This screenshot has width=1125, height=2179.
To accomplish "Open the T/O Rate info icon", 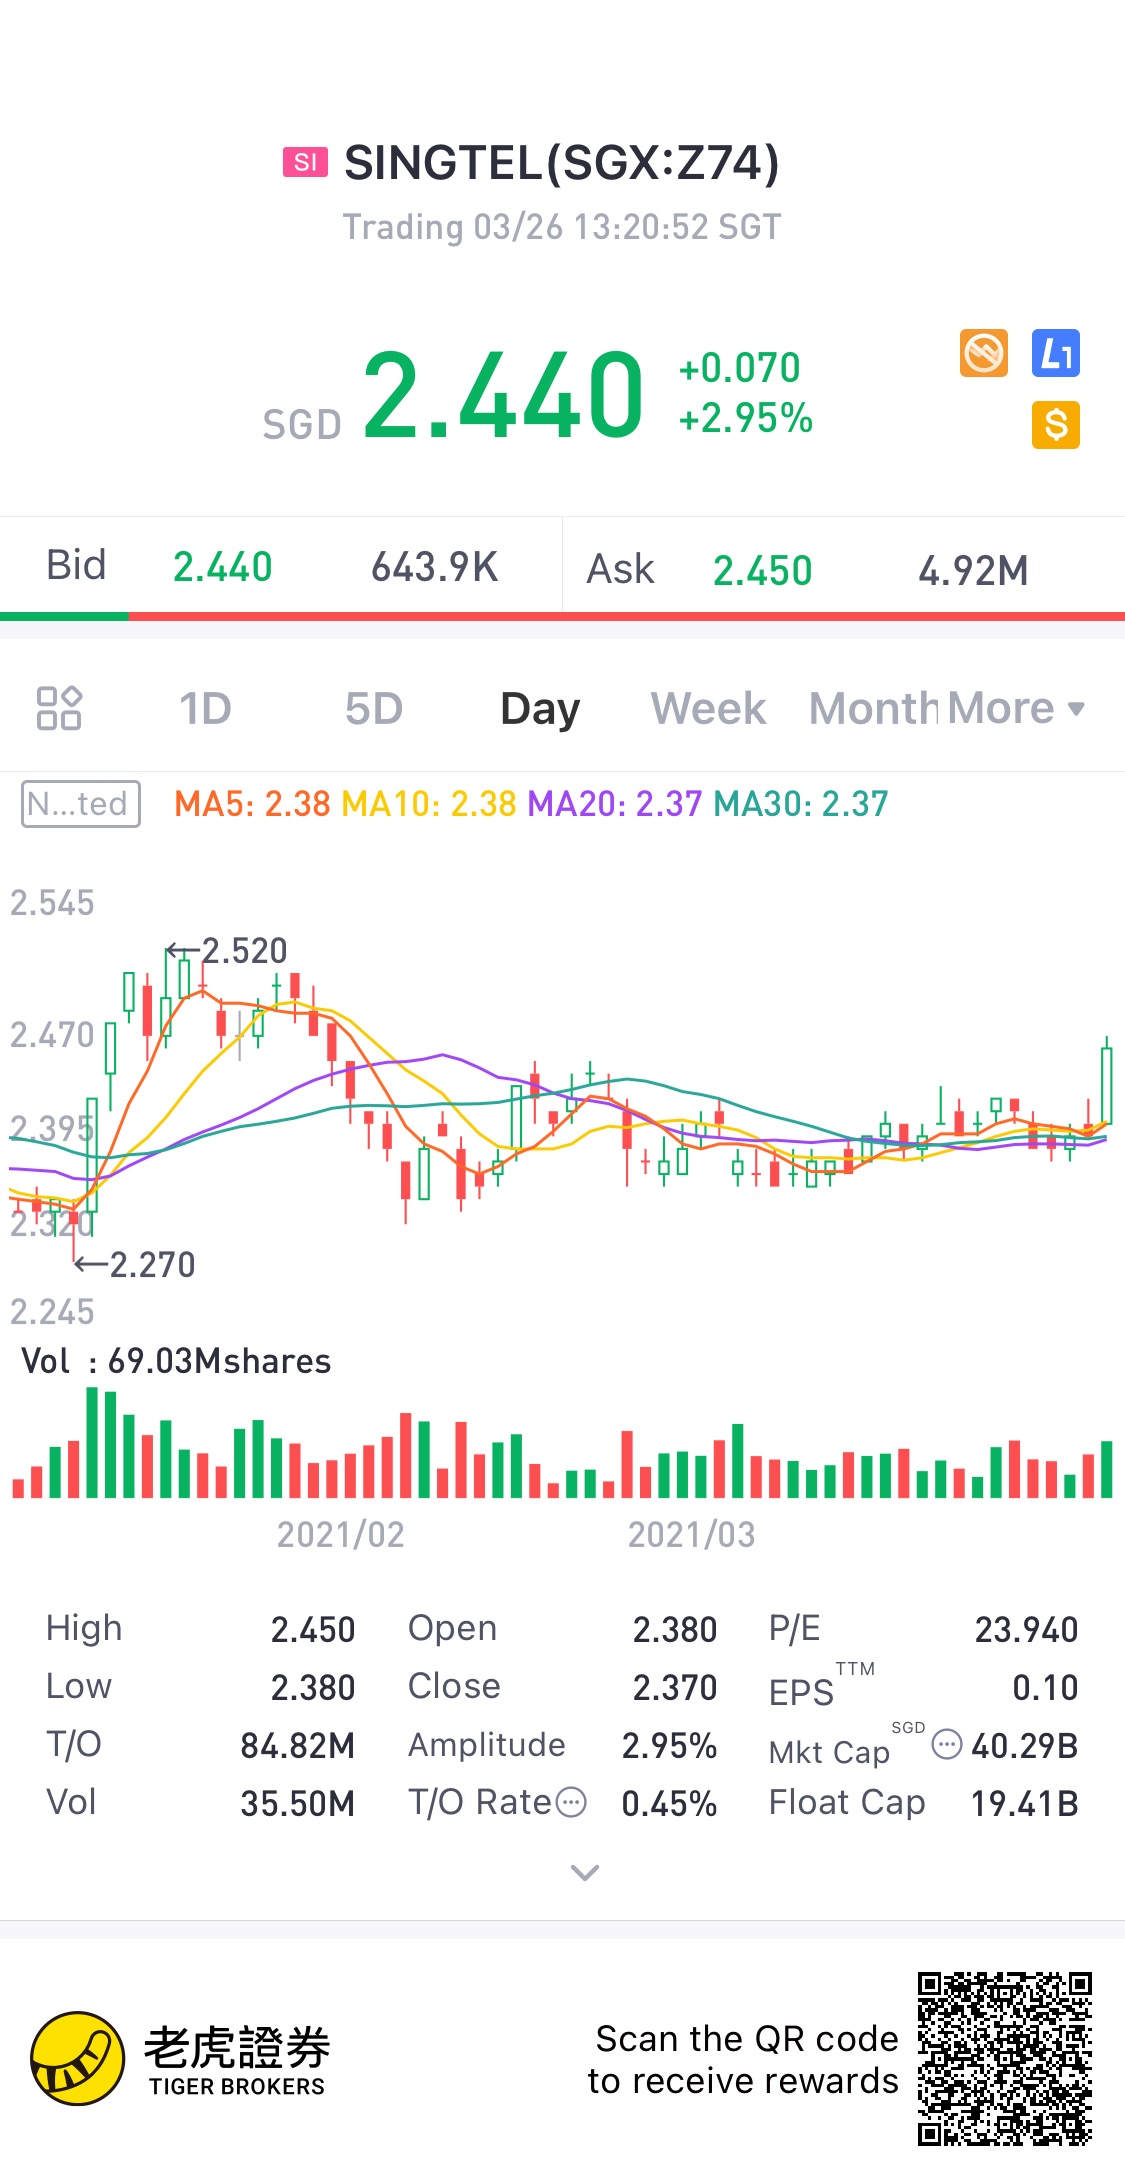I will point(571,1803).
